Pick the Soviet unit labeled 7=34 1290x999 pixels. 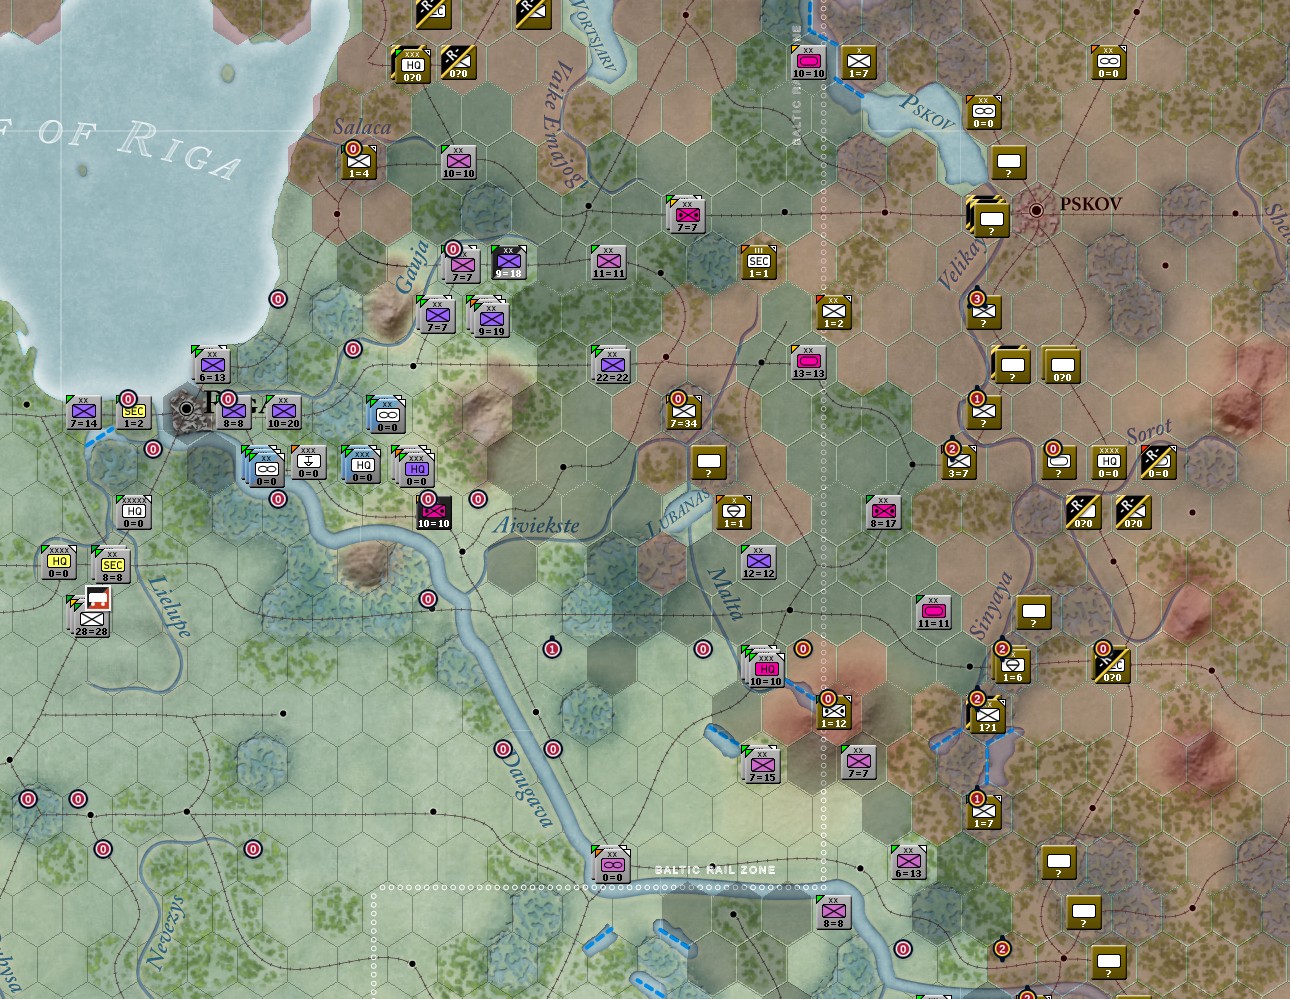pyautogui.click(x=684, y=412)
